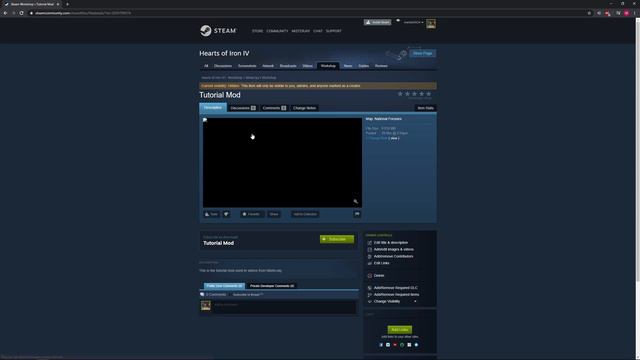Expand the Change Visibility dropdown
The width and height of the screenshot is (640, 360).
392,302
